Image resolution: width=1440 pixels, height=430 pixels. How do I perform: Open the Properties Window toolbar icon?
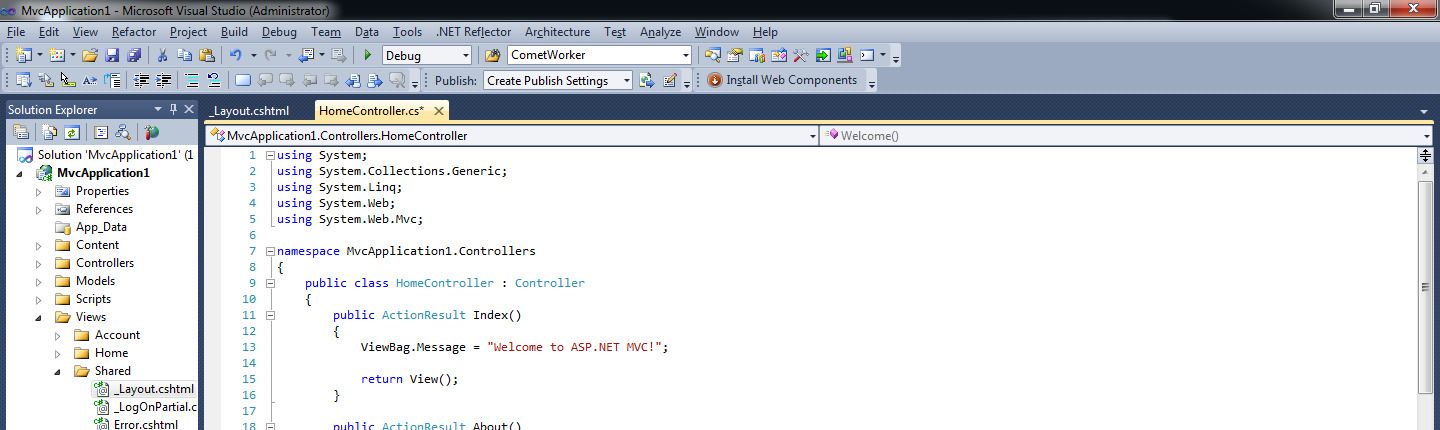tap(735, 55)
